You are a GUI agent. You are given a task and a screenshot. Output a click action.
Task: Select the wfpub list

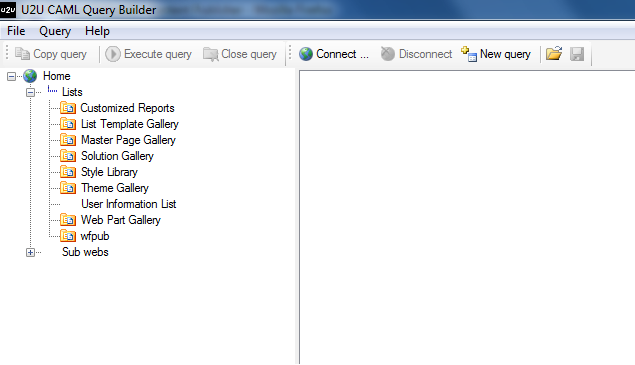click(x=95, y=236)
